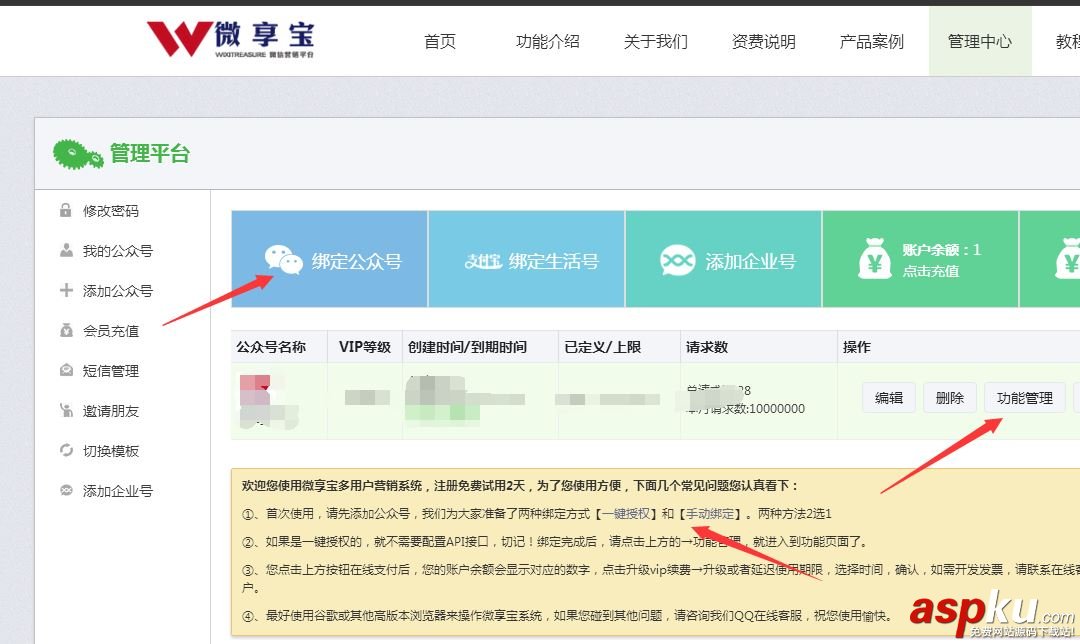Switch to the 管理中心 tab

pos(979,41)
